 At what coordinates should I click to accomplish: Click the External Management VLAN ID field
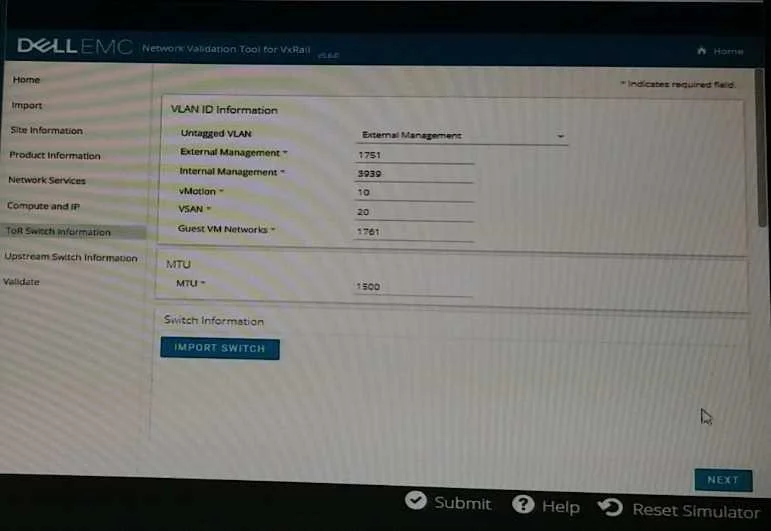[x=414, y=155]
